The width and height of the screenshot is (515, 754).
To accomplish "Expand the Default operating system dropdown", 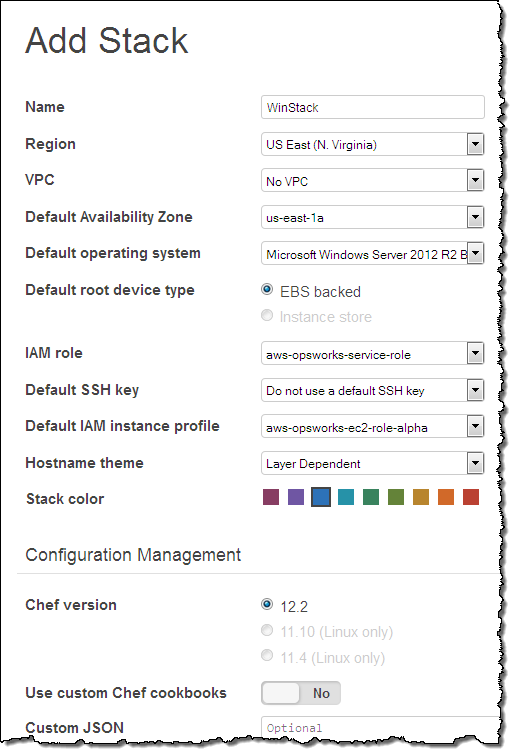I will (372, 254).
